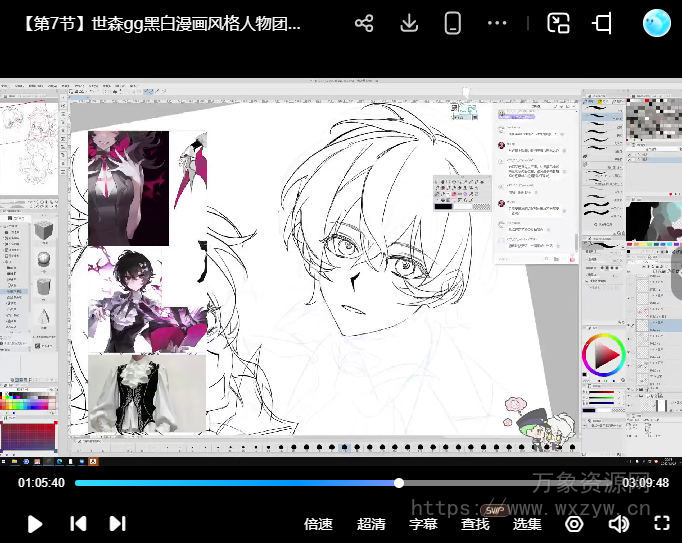Viewport: 682px width, 543px height.
Task: Toggle fullscreen mode
Action: click(x=661, y=523)
